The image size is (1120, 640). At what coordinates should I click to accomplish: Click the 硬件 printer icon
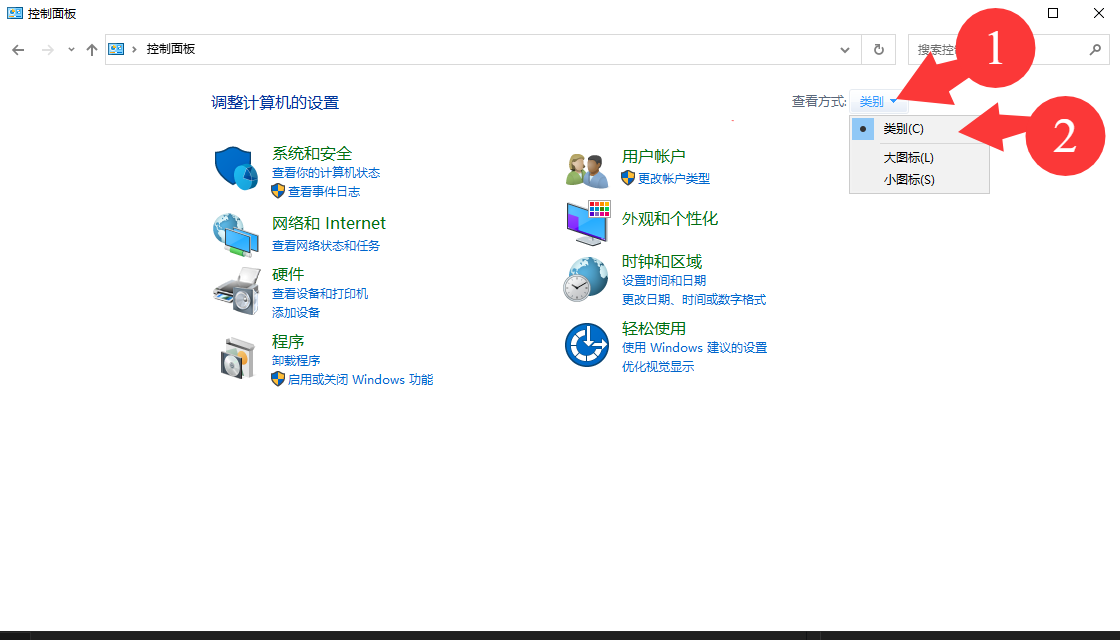point(236,291)
